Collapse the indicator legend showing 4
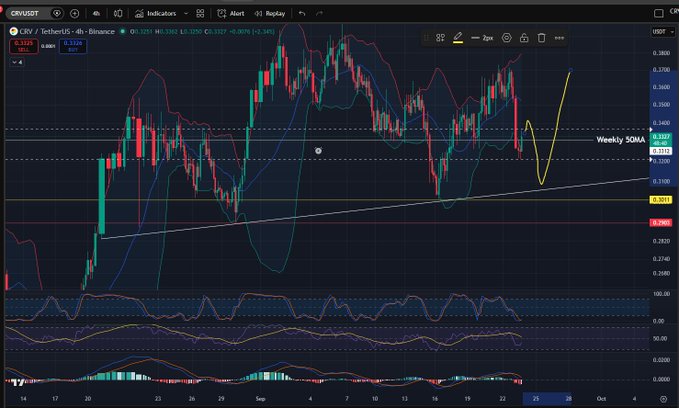Image resolution: width=679 pixels, height=408 pixels. 17,62
